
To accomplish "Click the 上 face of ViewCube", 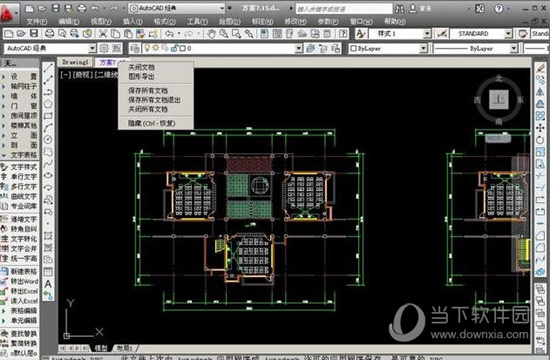I will 499,99.
